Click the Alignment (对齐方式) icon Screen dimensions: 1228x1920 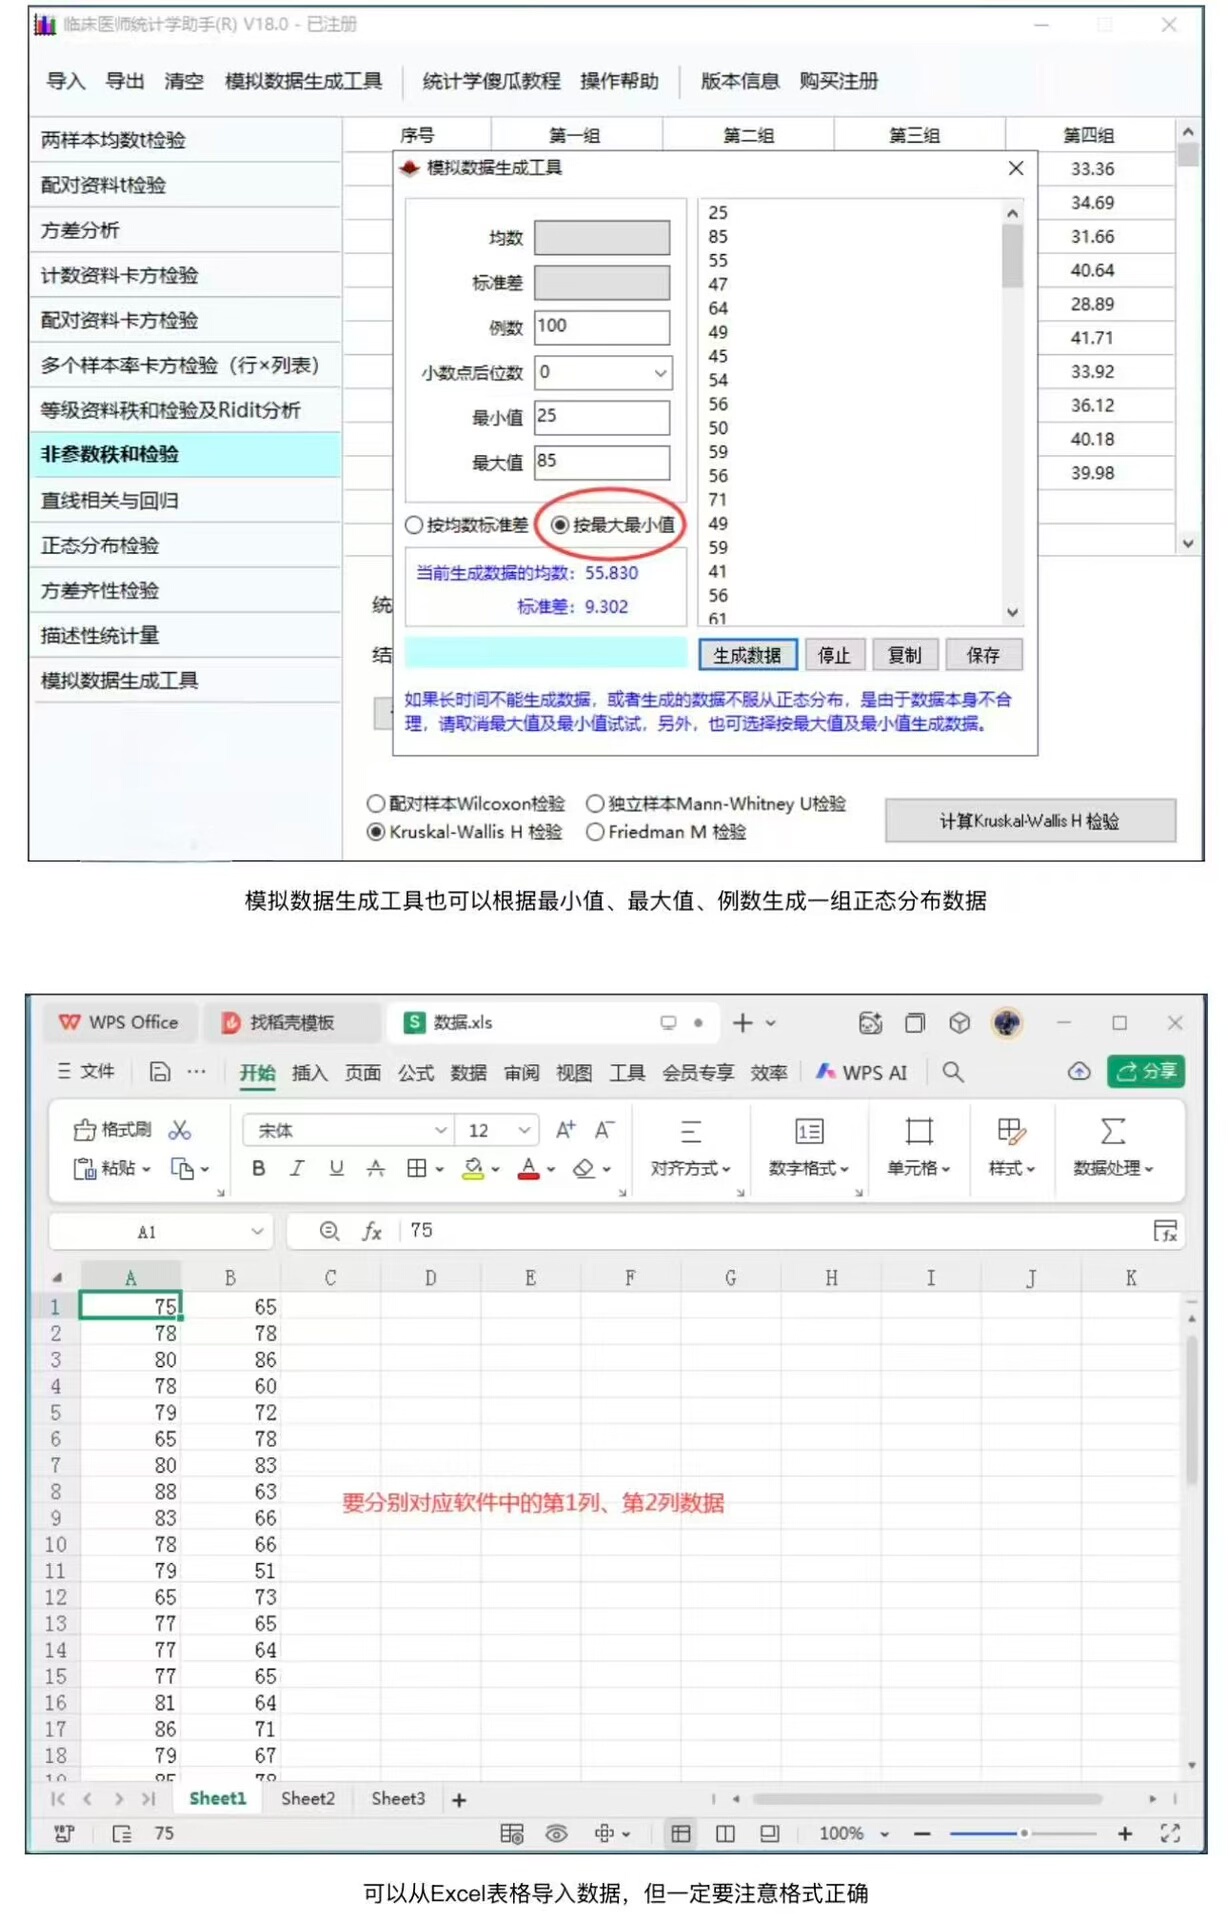click(x=691, y=1131)
